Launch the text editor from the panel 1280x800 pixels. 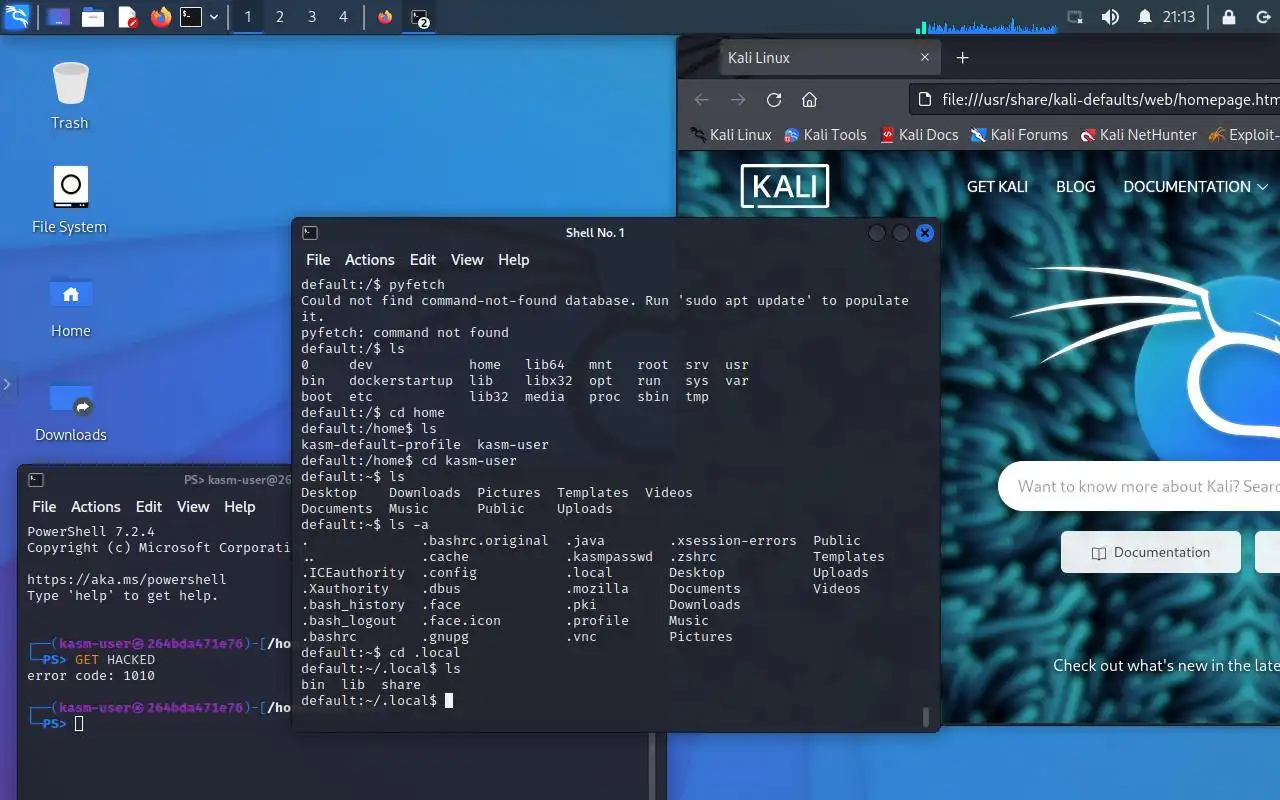click(x=127, y=17)
